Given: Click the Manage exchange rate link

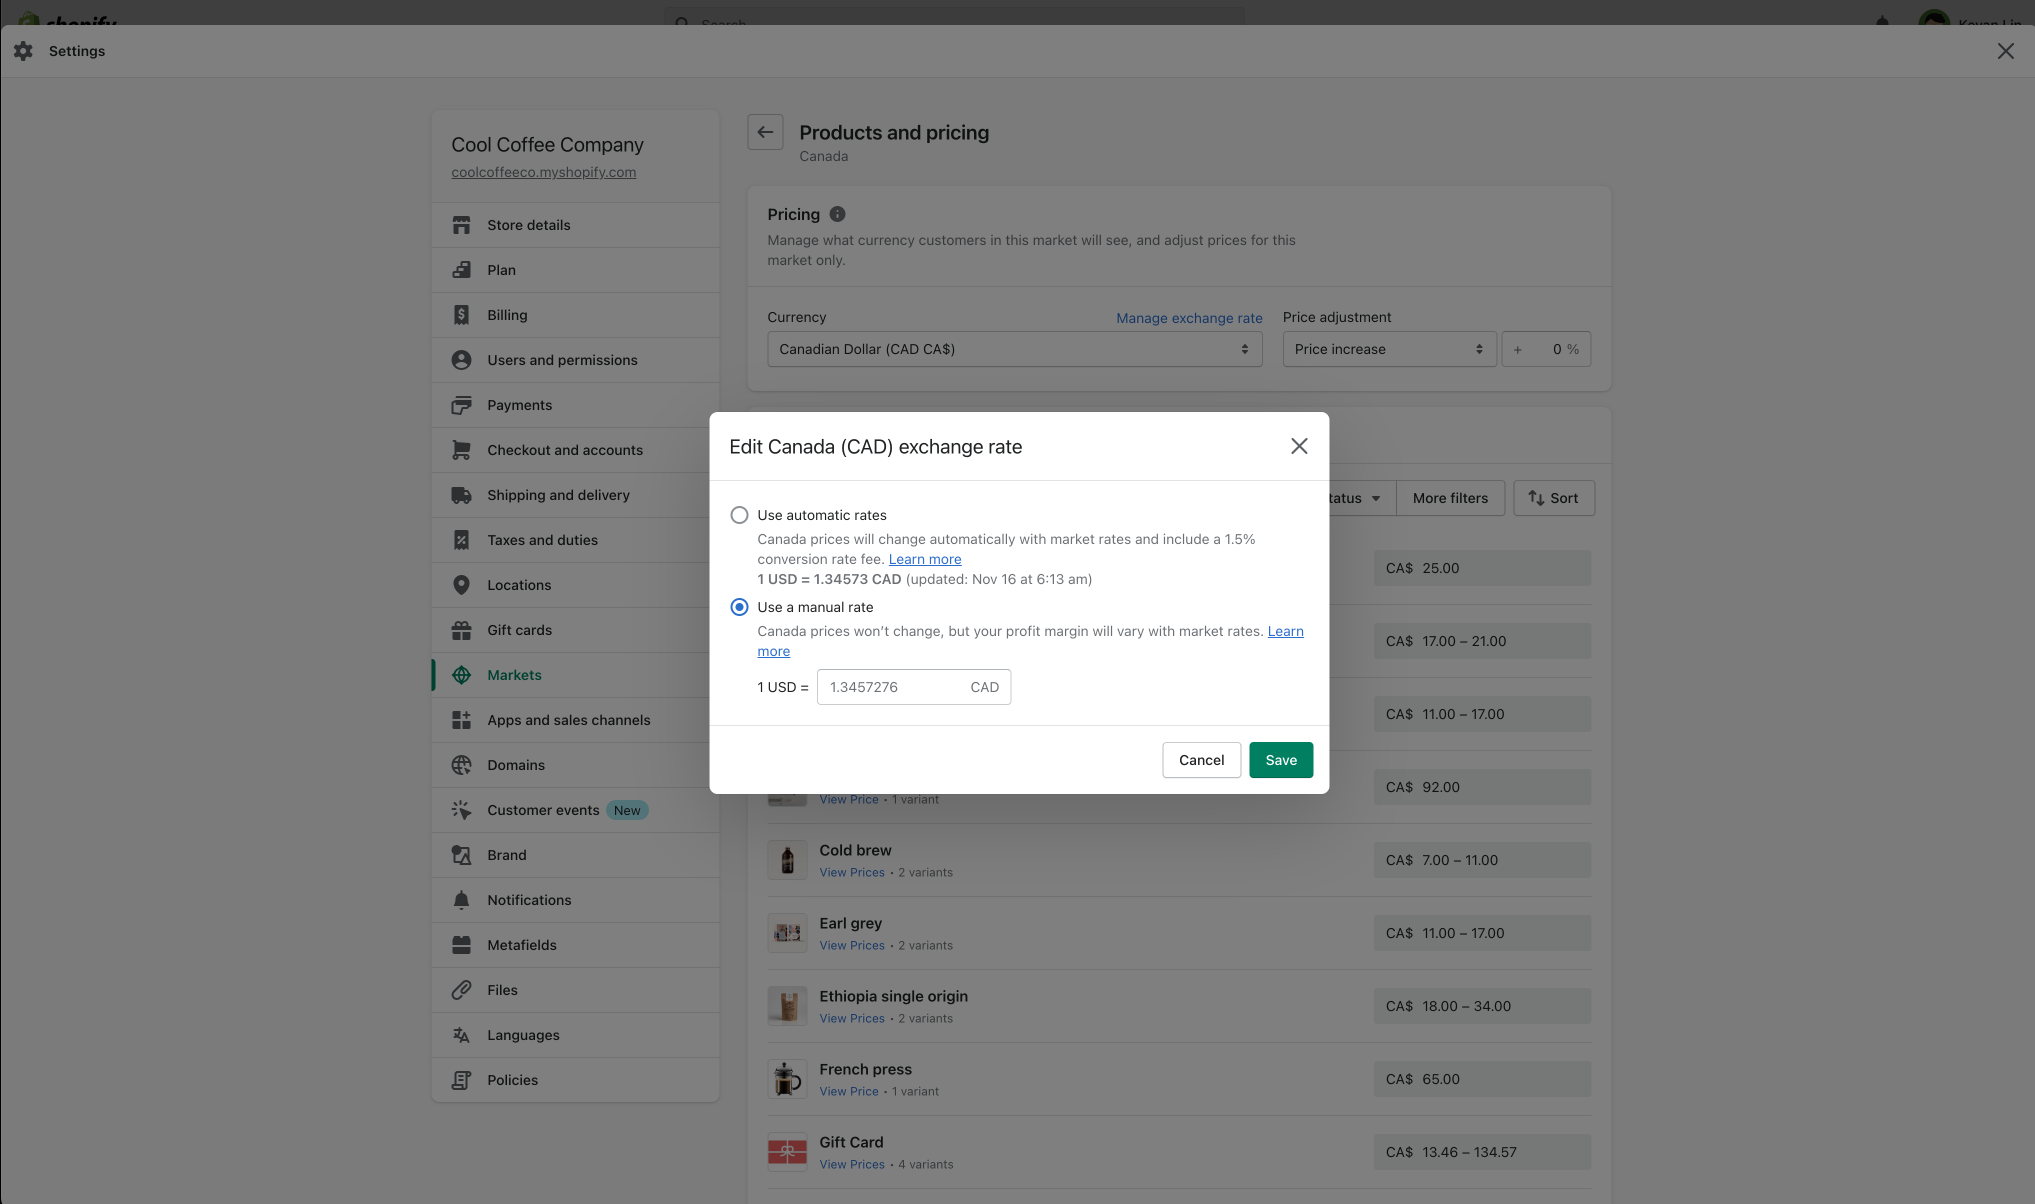Looking at the screenshot, I should pos(1189,318).
